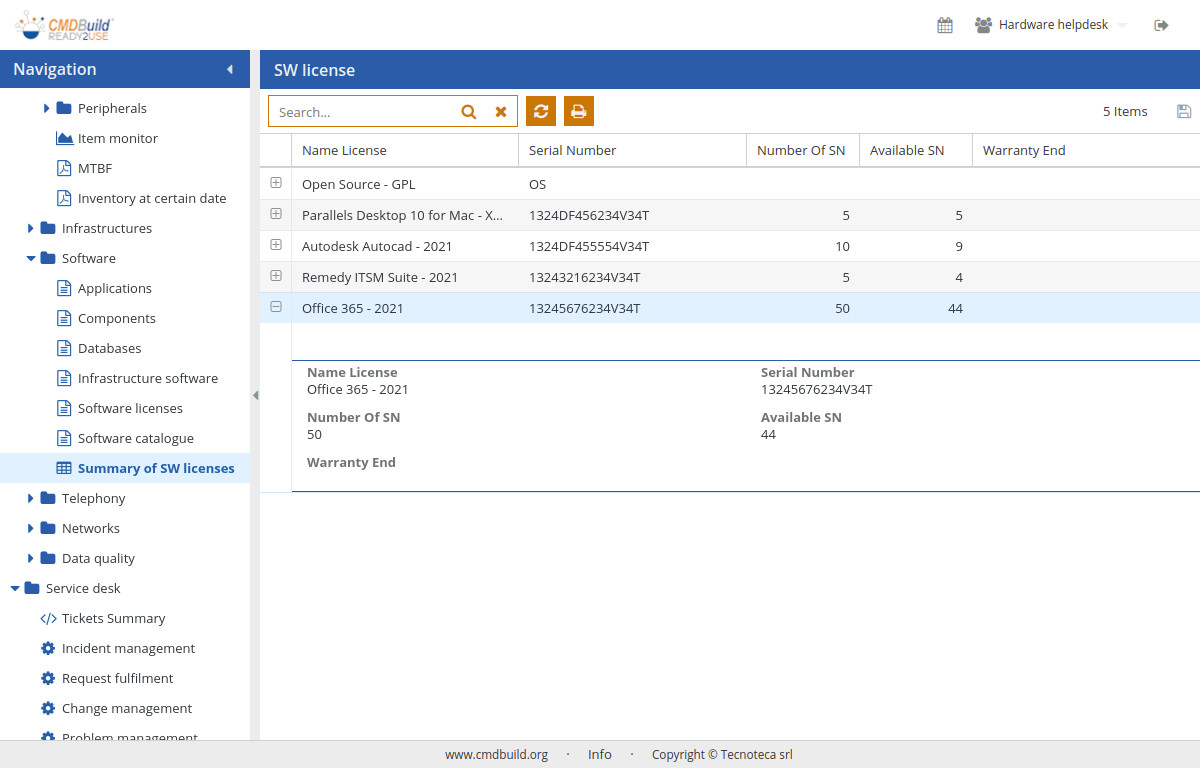Collapse the Software folder
Viewport: 1200px width, 768px height.
click(x=31, y=258)
